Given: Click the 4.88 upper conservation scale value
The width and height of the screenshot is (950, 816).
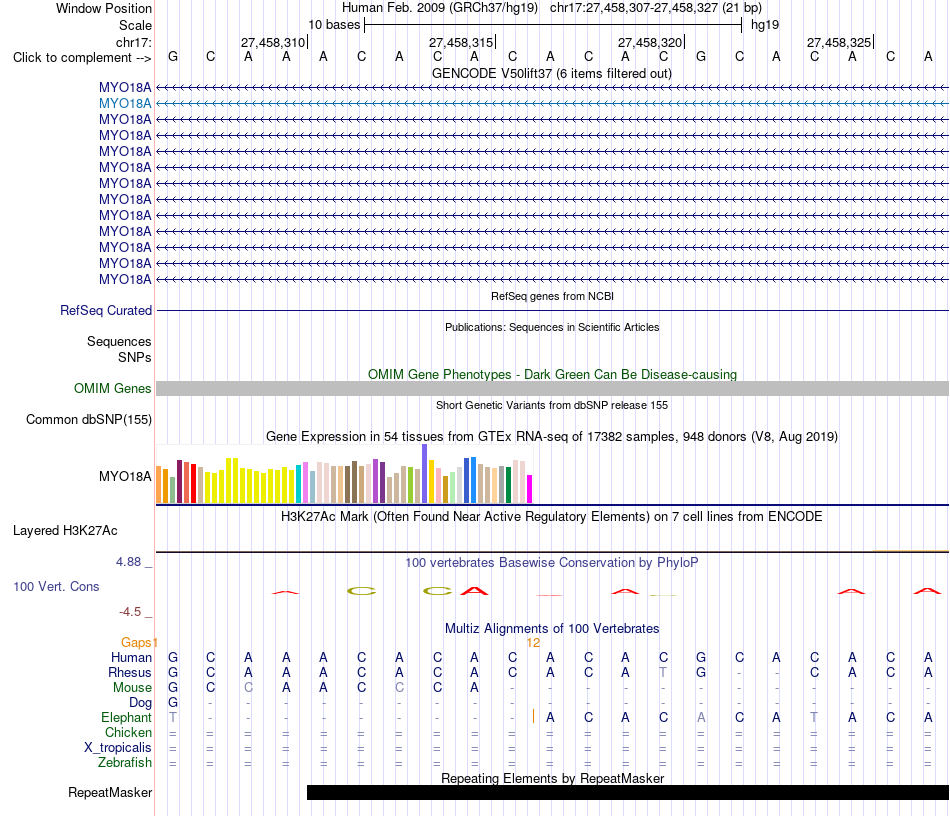Looking at the screenshot, I should [128, 562].
